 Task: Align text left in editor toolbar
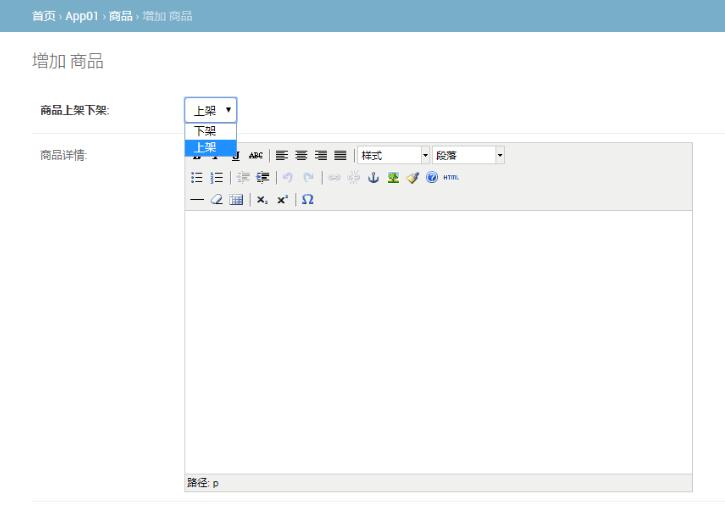click(282, 155)
